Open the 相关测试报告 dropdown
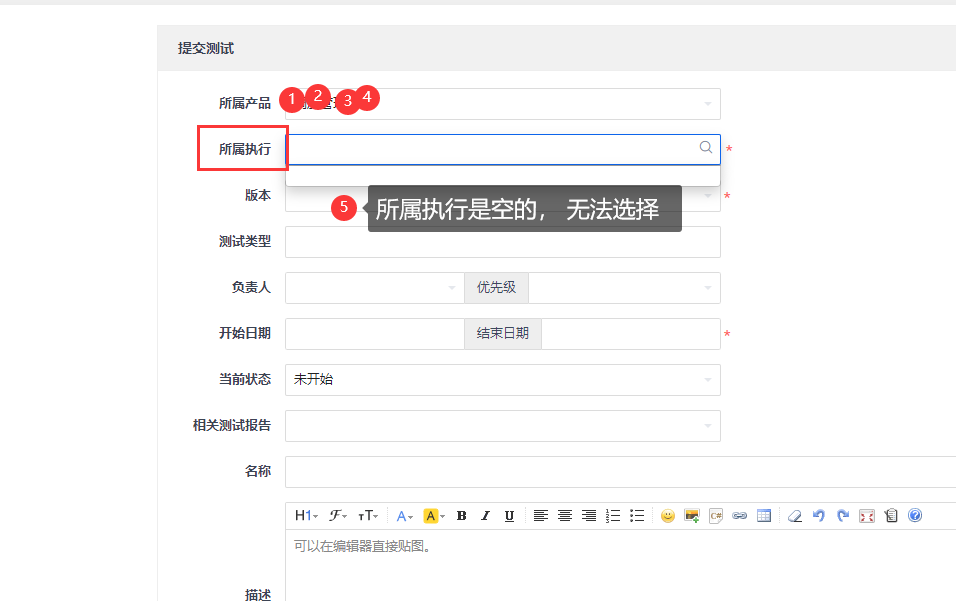956x601 pixels. 503,426
